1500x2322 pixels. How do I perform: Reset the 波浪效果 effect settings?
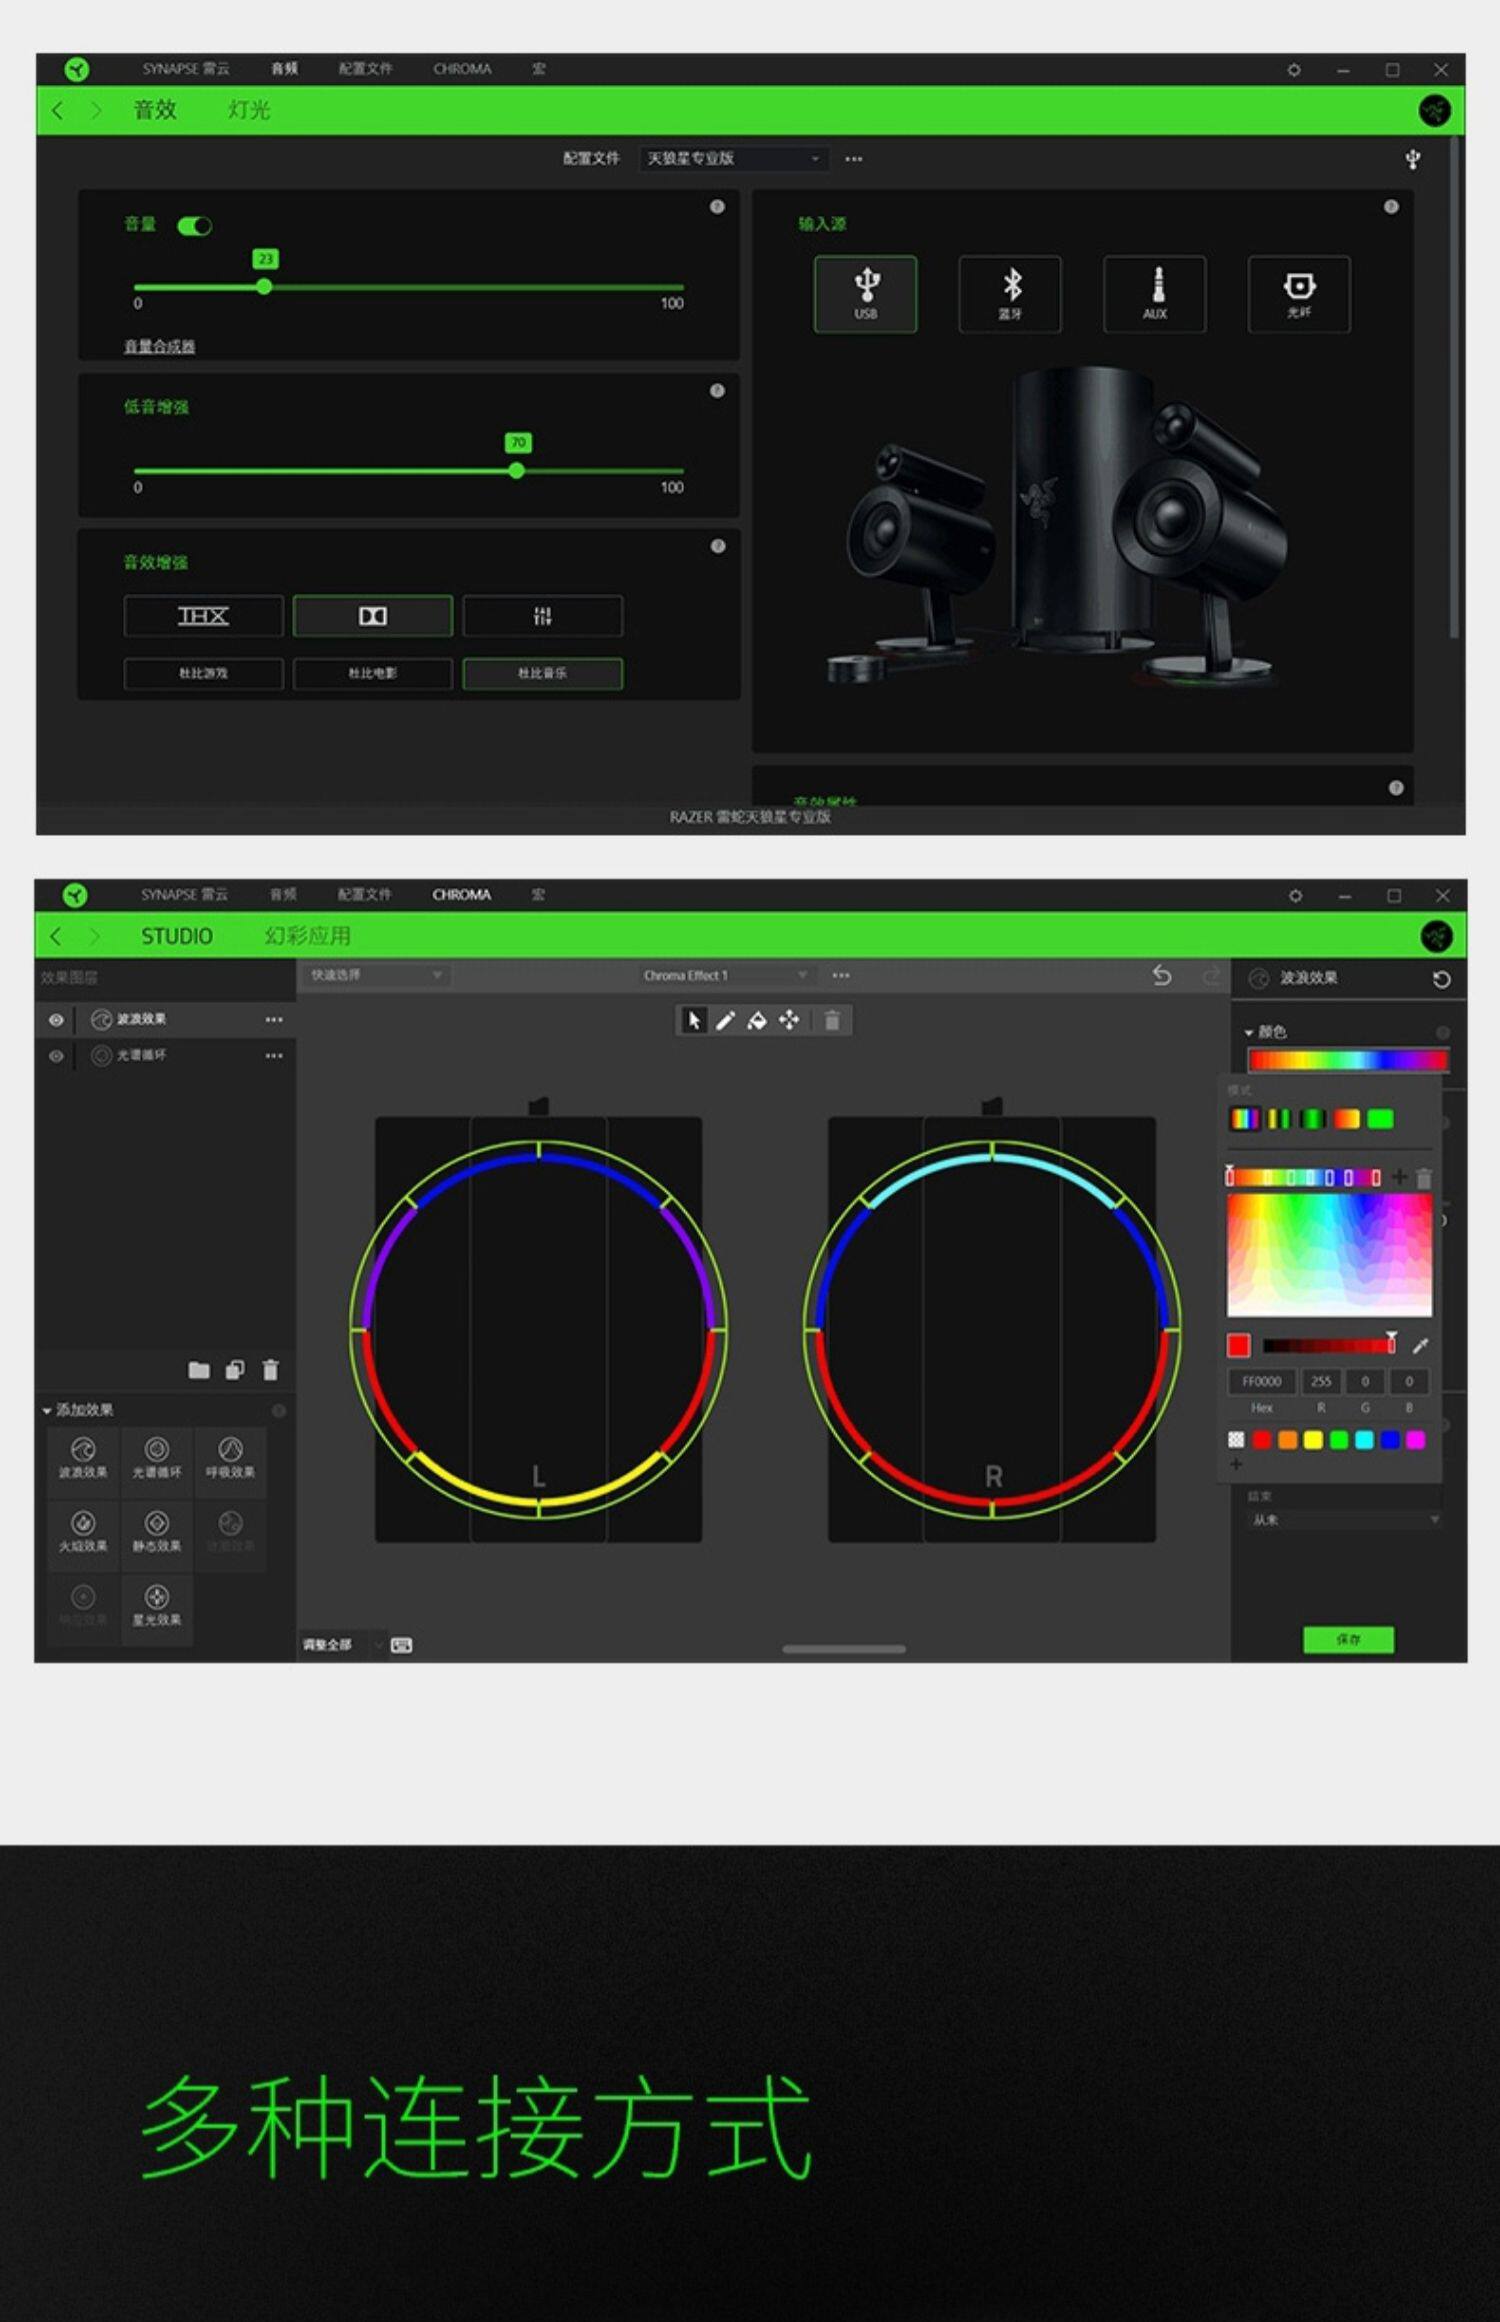pyautogui.click(x=1441, y=979)
